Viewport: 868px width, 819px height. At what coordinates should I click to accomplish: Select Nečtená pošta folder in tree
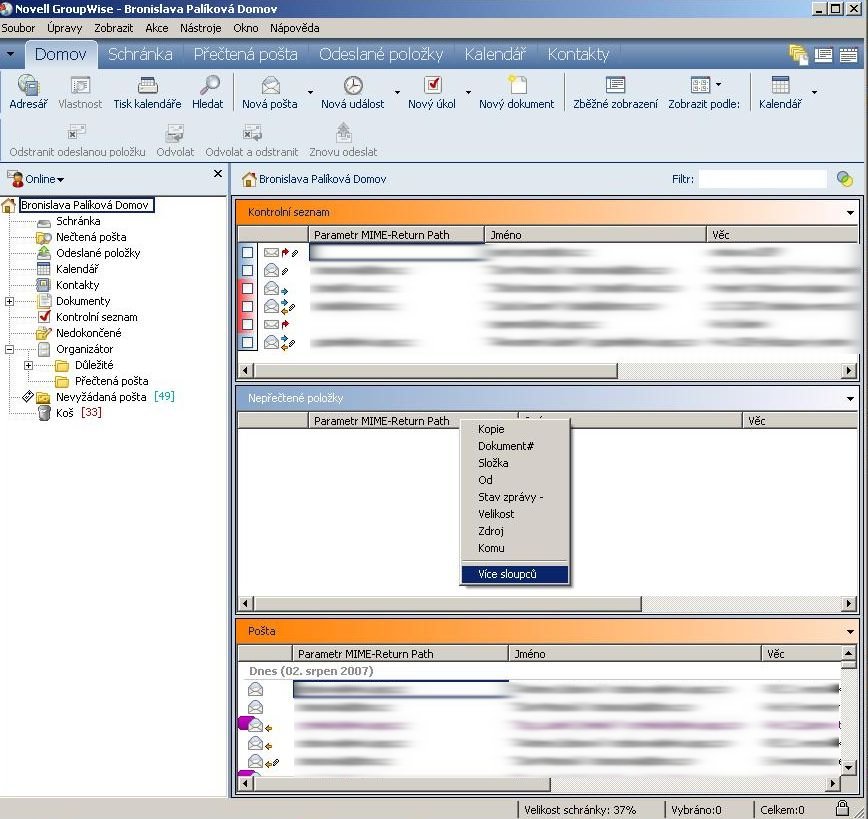[91, 237]
